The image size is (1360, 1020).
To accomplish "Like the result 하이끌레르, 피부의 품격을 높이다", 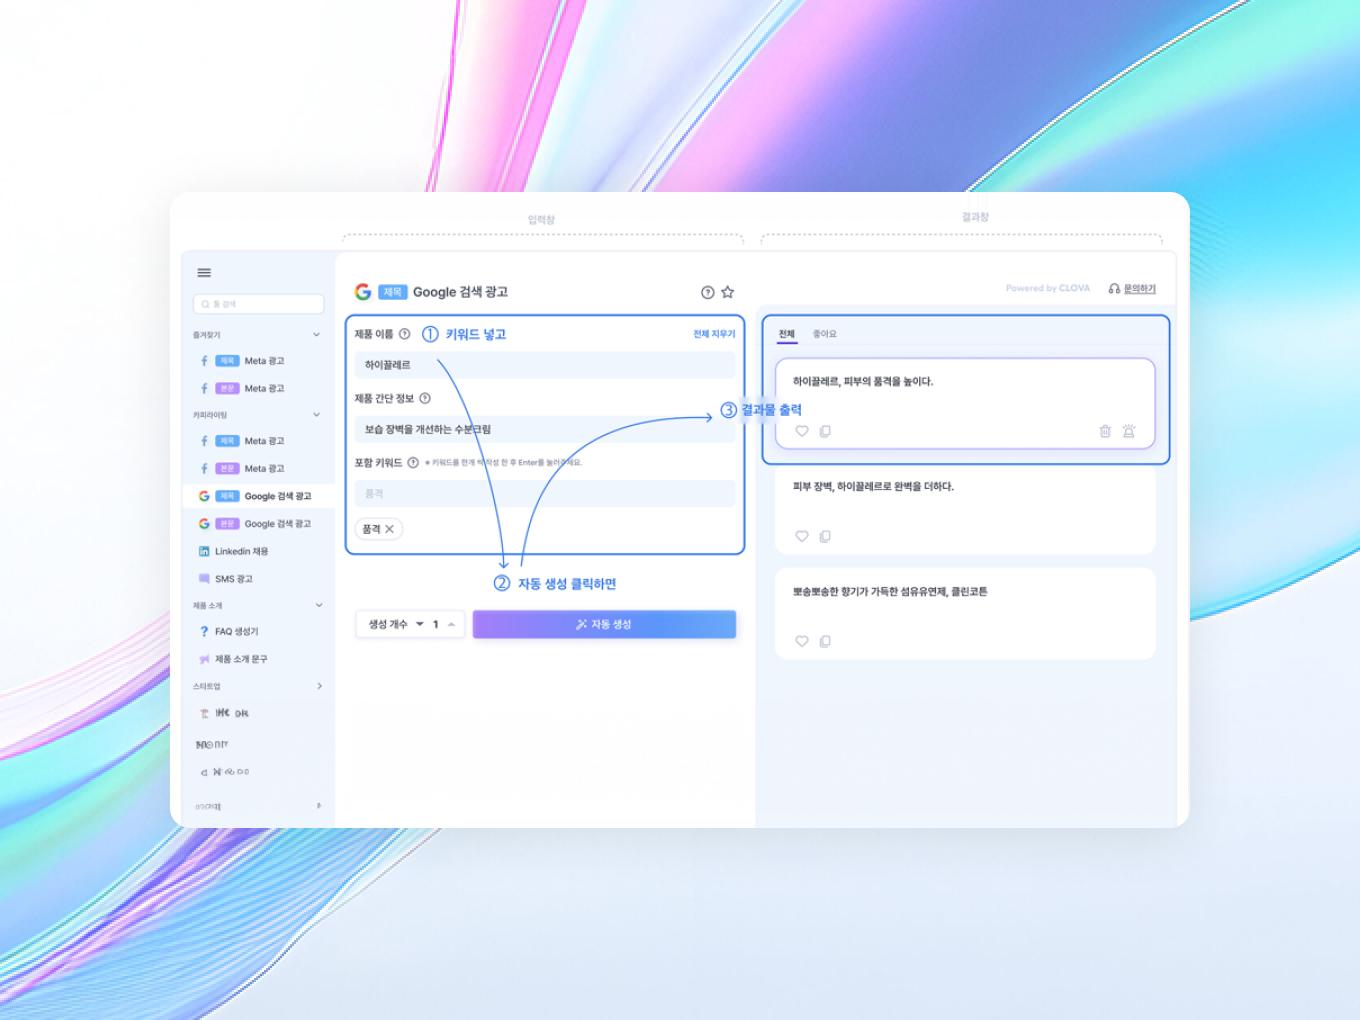I will coord(801,431).
